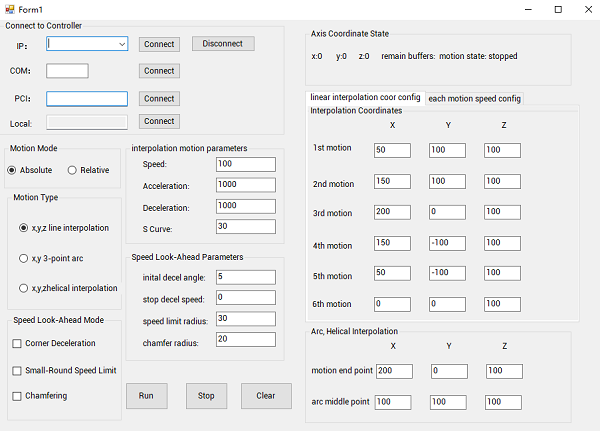Click the 1st motion X coordinate field
The image size is (600, 431).
pos(392,150)
